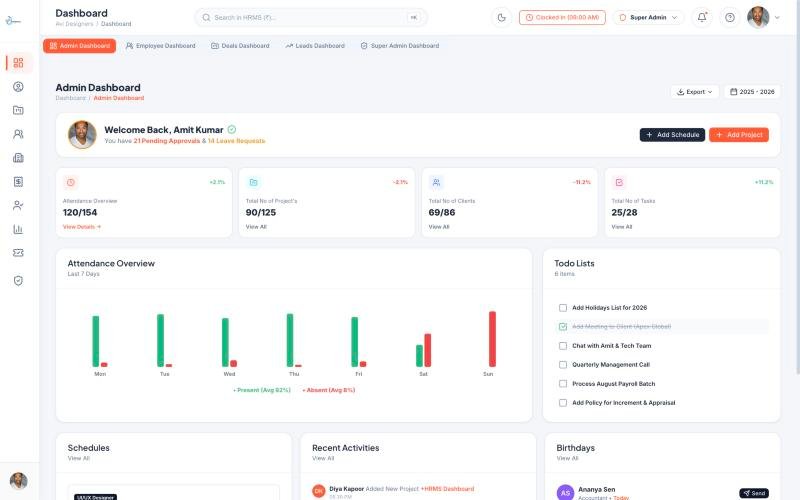Toggle dark mode moon icon
Screen dimensions: 800x500
click(502, 17)
